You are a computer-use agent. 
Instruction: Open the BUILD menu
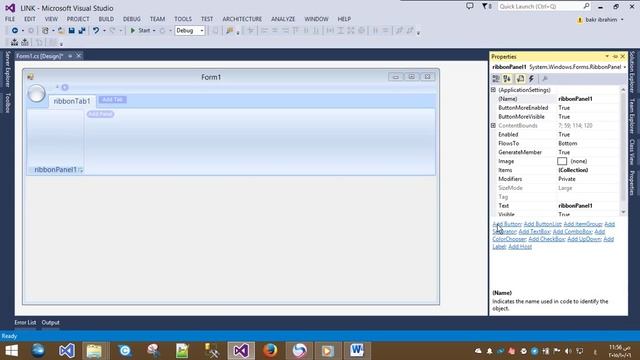coord(106,19)
